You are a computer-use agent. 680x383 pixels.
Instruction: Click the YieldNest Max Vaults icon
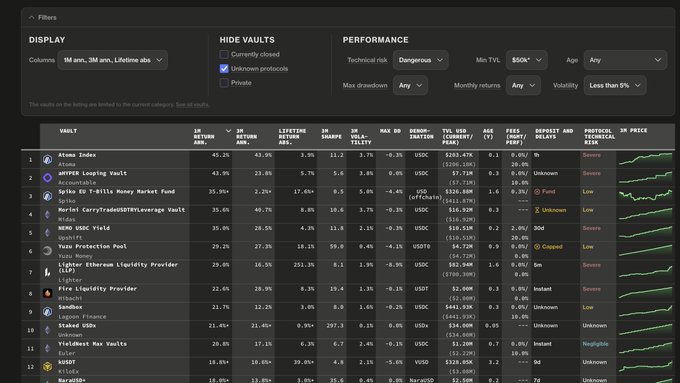tap(47, 348)
